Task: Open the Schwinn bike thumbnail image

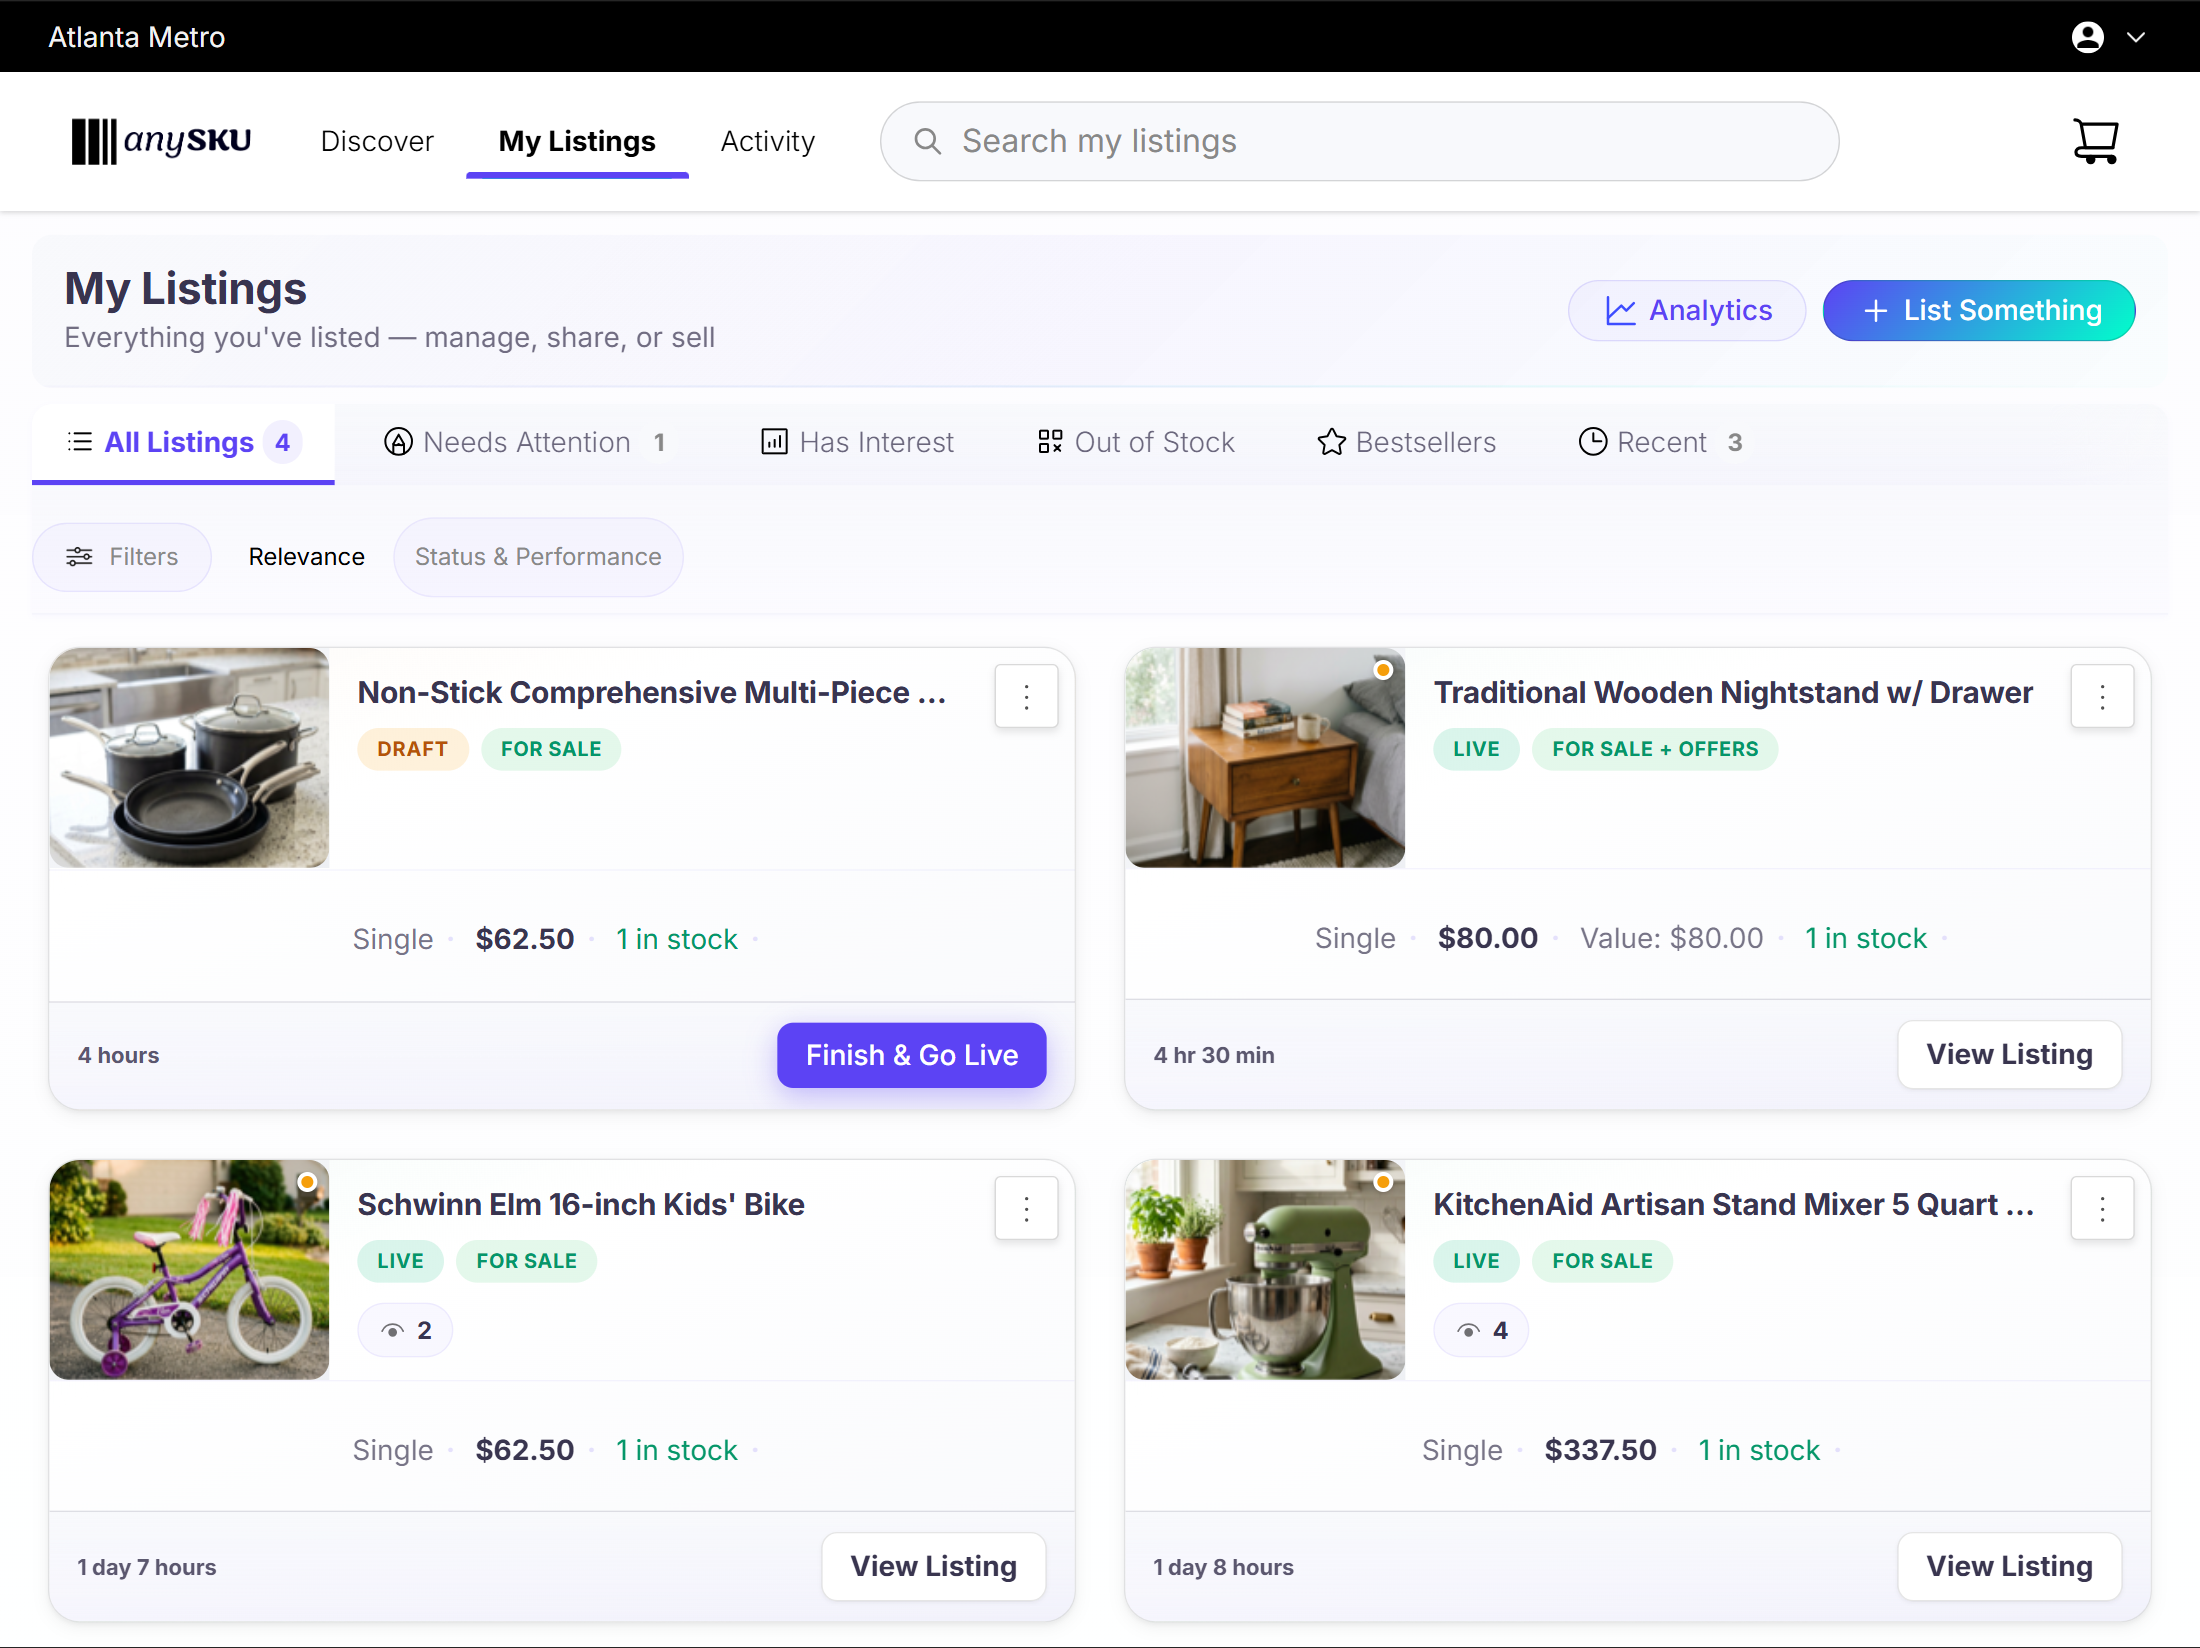Action: (x=189, y=1270)
